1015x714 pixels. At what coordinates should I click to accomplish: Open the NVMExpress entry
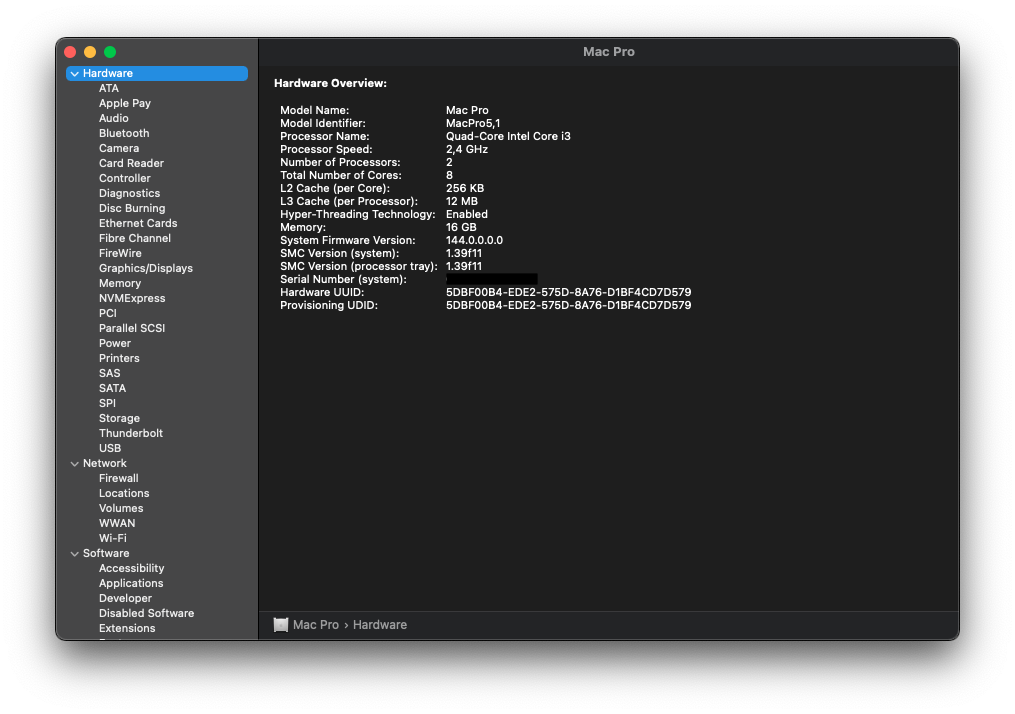click(132, 298)
